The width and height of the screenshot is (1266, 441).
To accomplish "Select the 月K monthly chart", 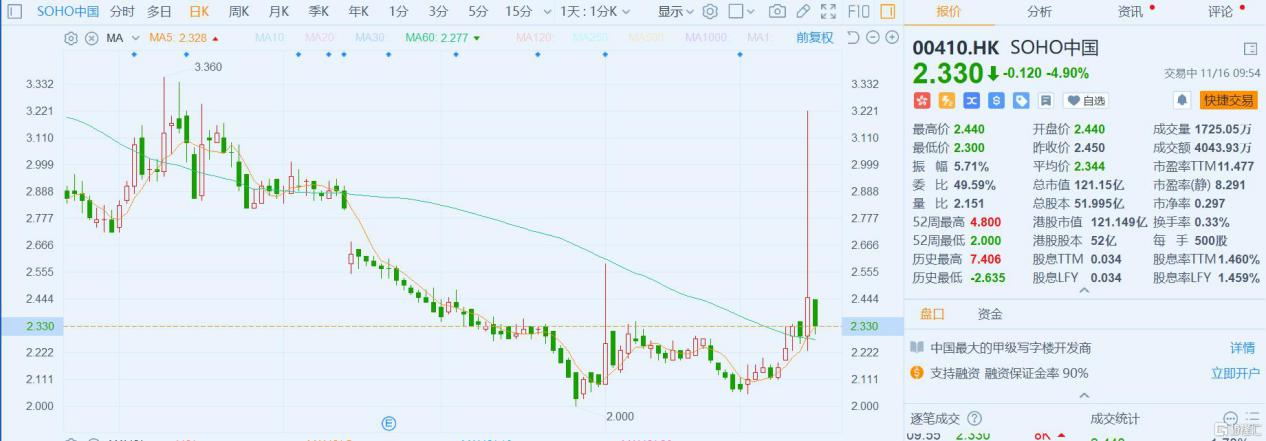I will pyautogui.click(x=278, y=12).
